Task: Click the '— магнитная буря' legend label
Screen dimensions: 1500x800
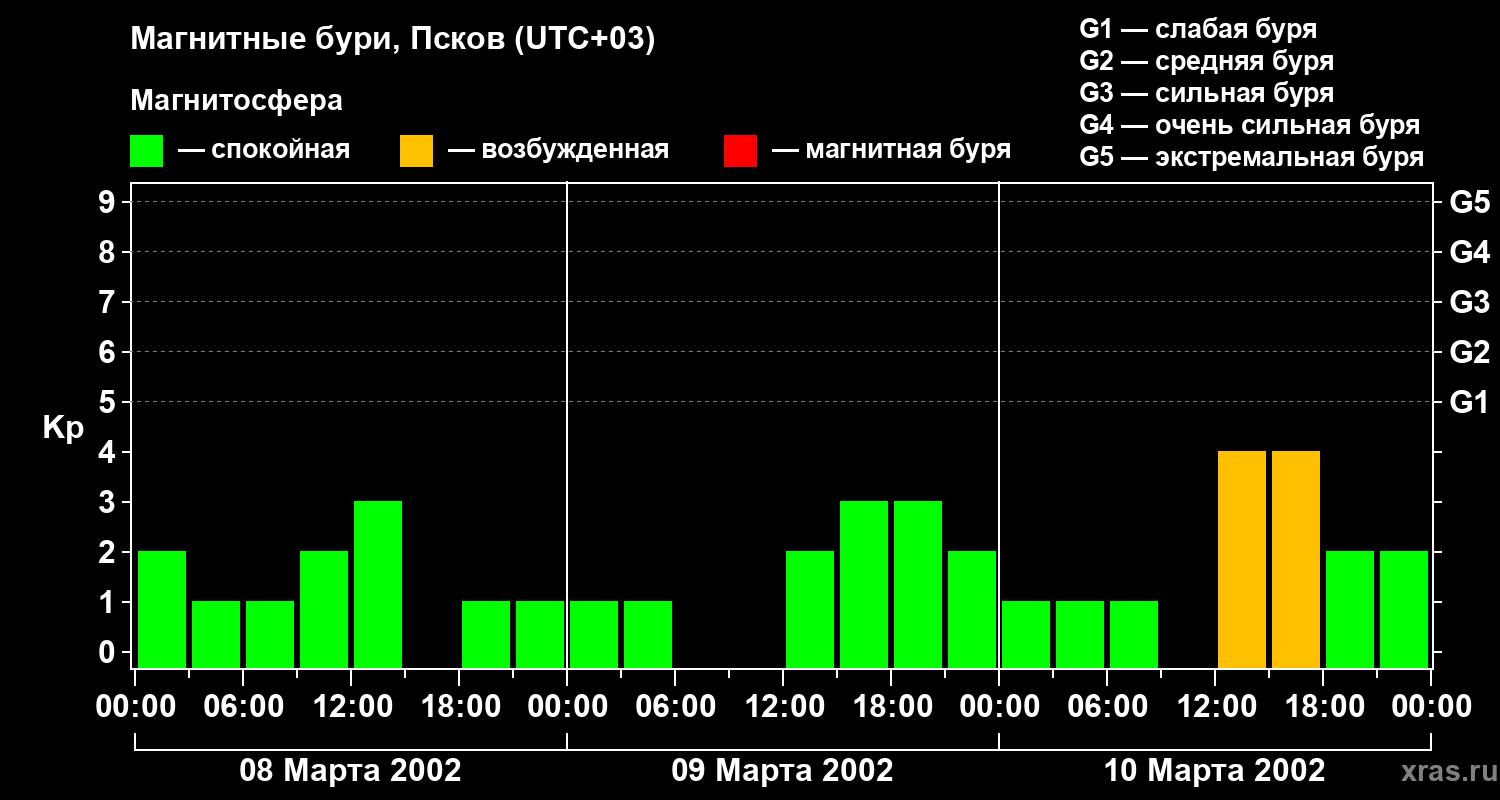Action: pyautogui.click(x=892, y=150)
